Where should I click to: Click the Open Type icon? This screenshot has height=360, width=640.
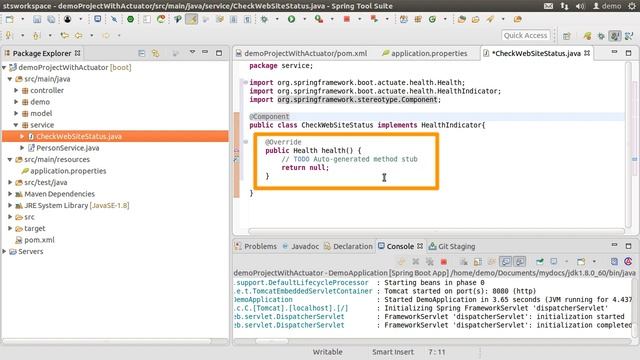pyautogui.click(x=462, y=19)
